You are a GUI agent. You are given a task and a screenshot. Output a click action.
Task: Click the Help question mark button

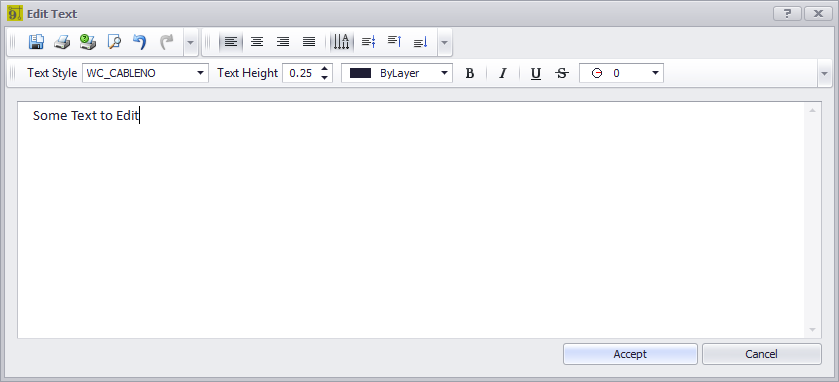787,14
